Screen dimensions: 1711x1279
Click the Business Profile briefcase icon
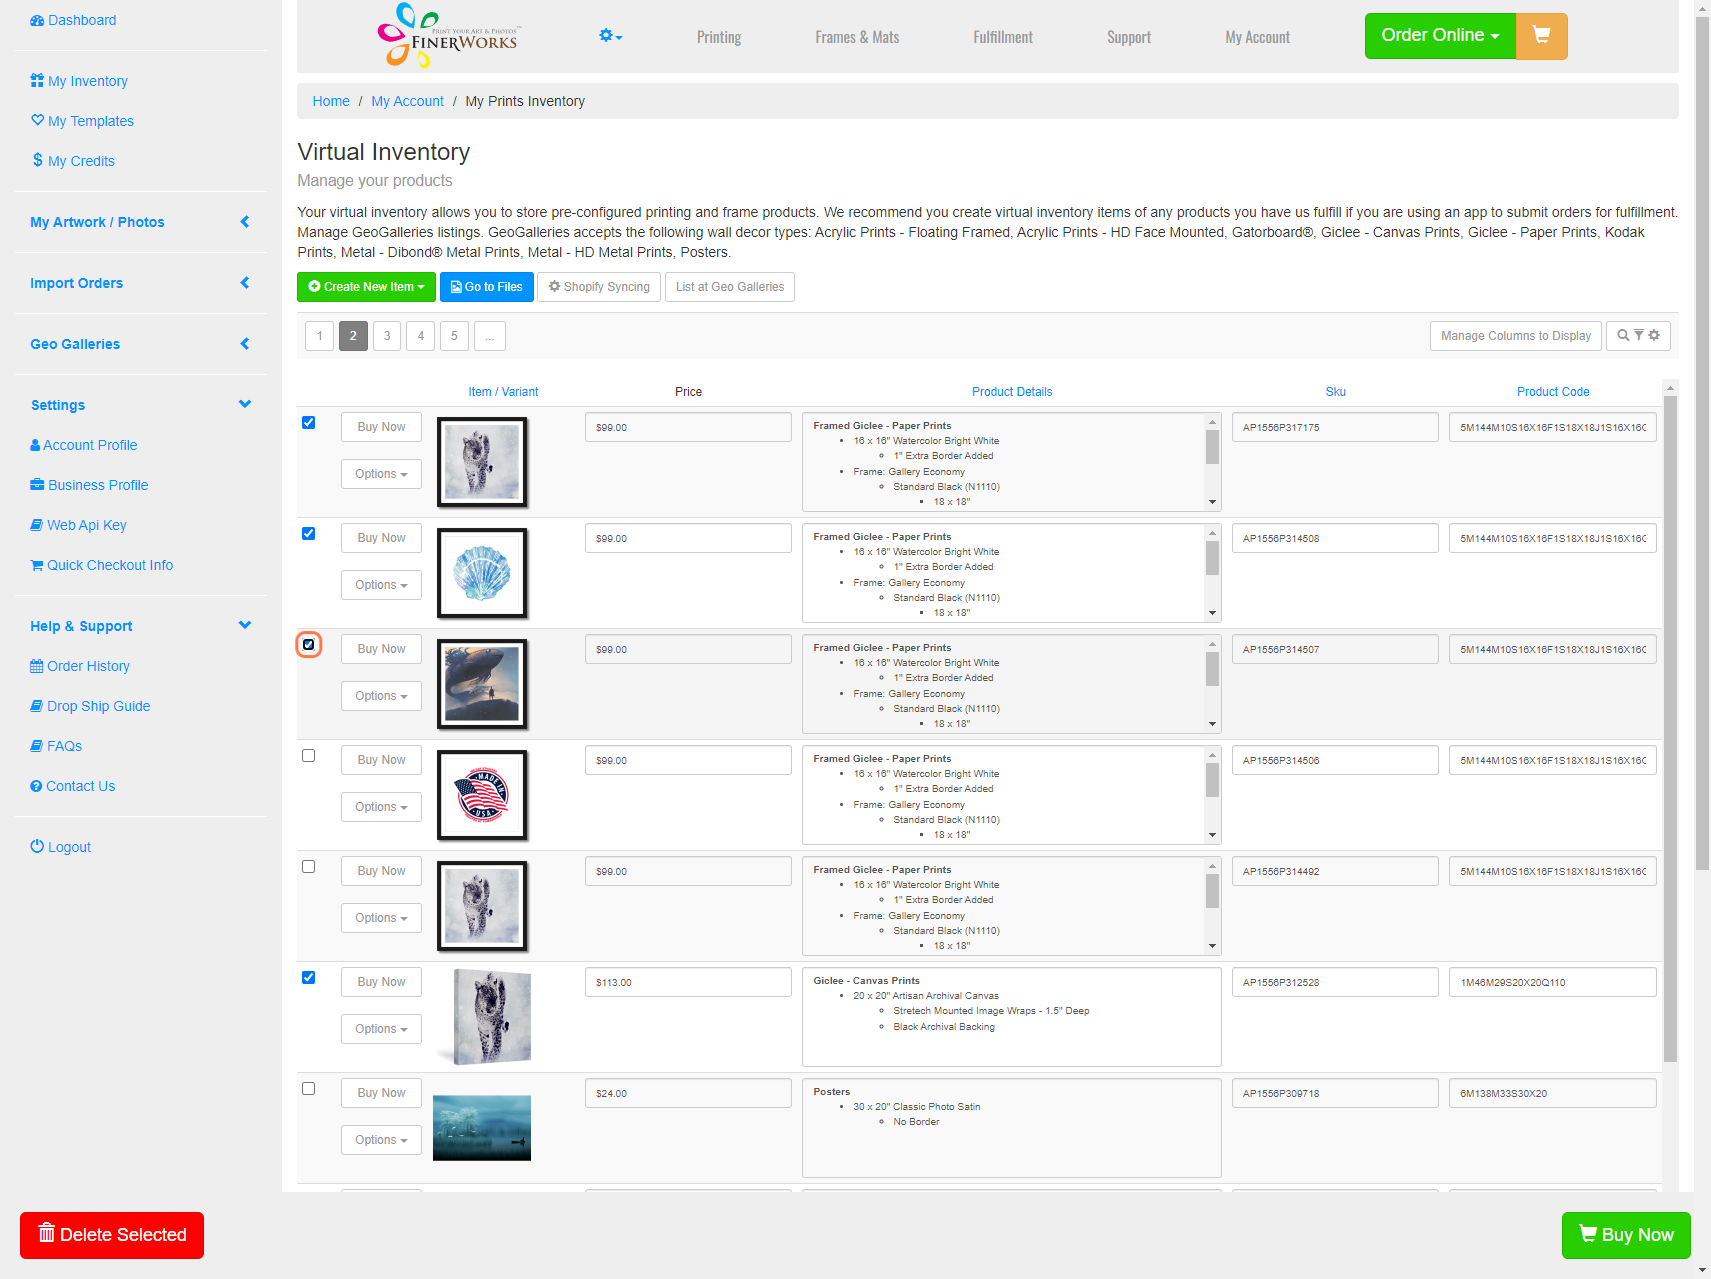click(x=37, y=485)
